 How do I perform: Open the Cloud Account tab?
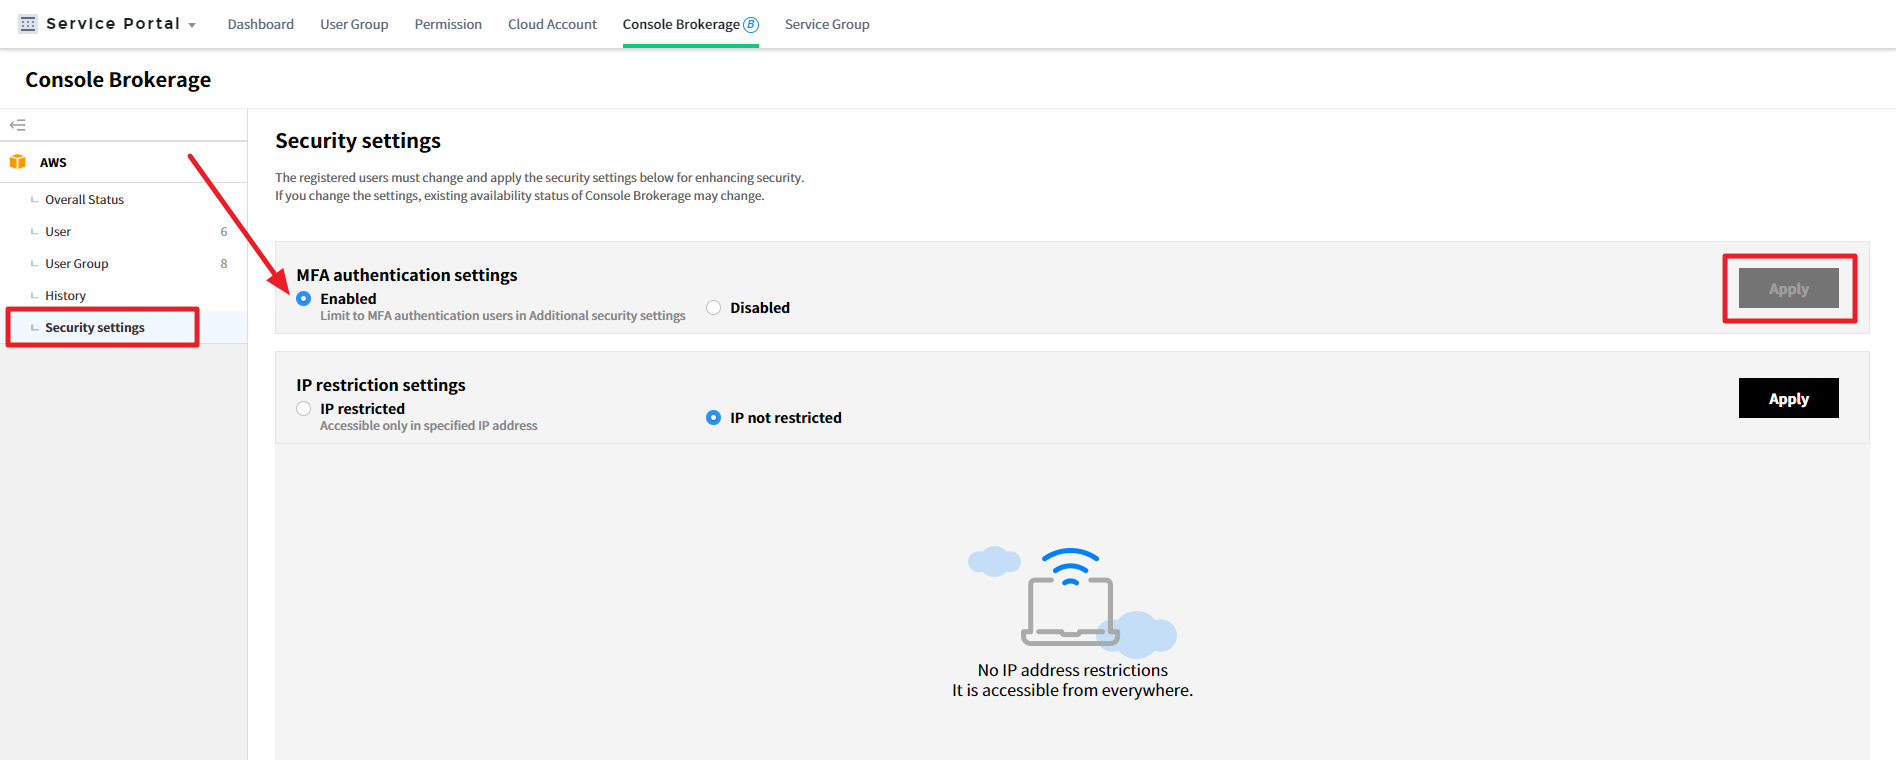[x=552, y=24]
